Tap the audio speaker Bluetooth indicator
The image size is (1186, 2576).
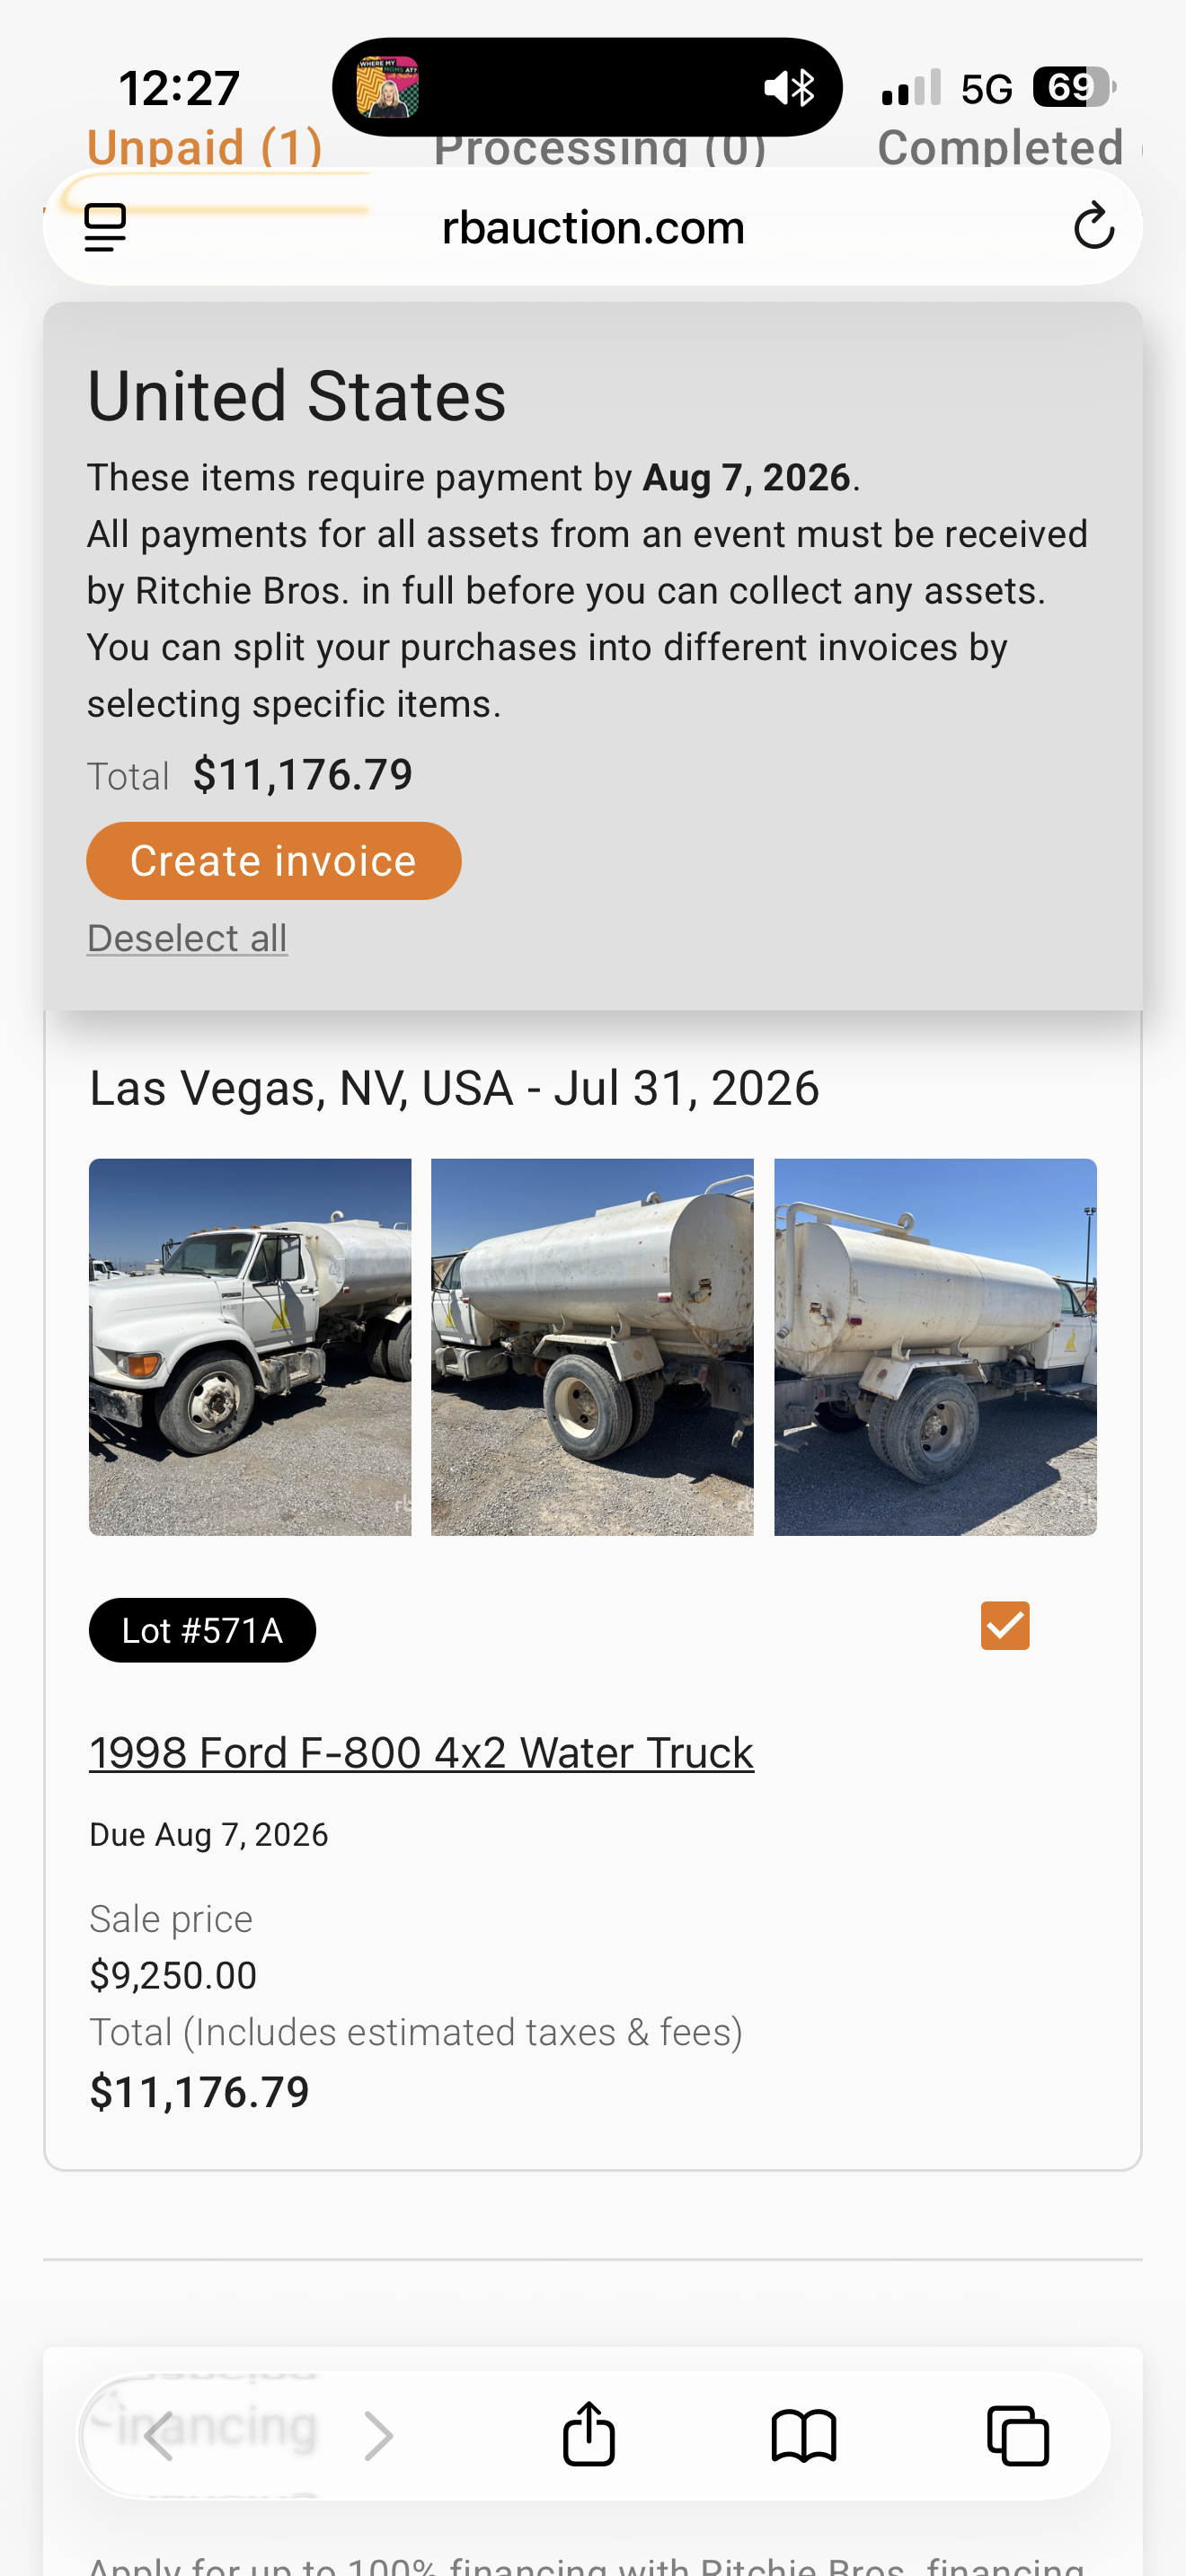point(790,88)
